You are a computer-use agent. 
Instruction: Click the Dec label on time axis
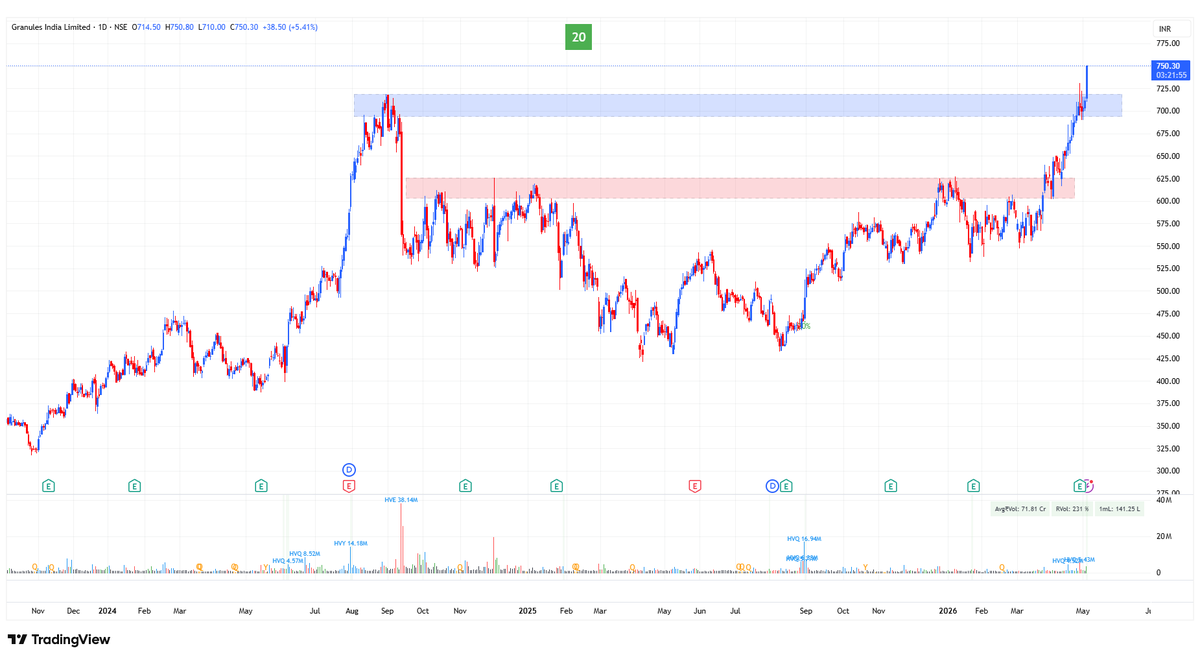(x=73, y=610)
